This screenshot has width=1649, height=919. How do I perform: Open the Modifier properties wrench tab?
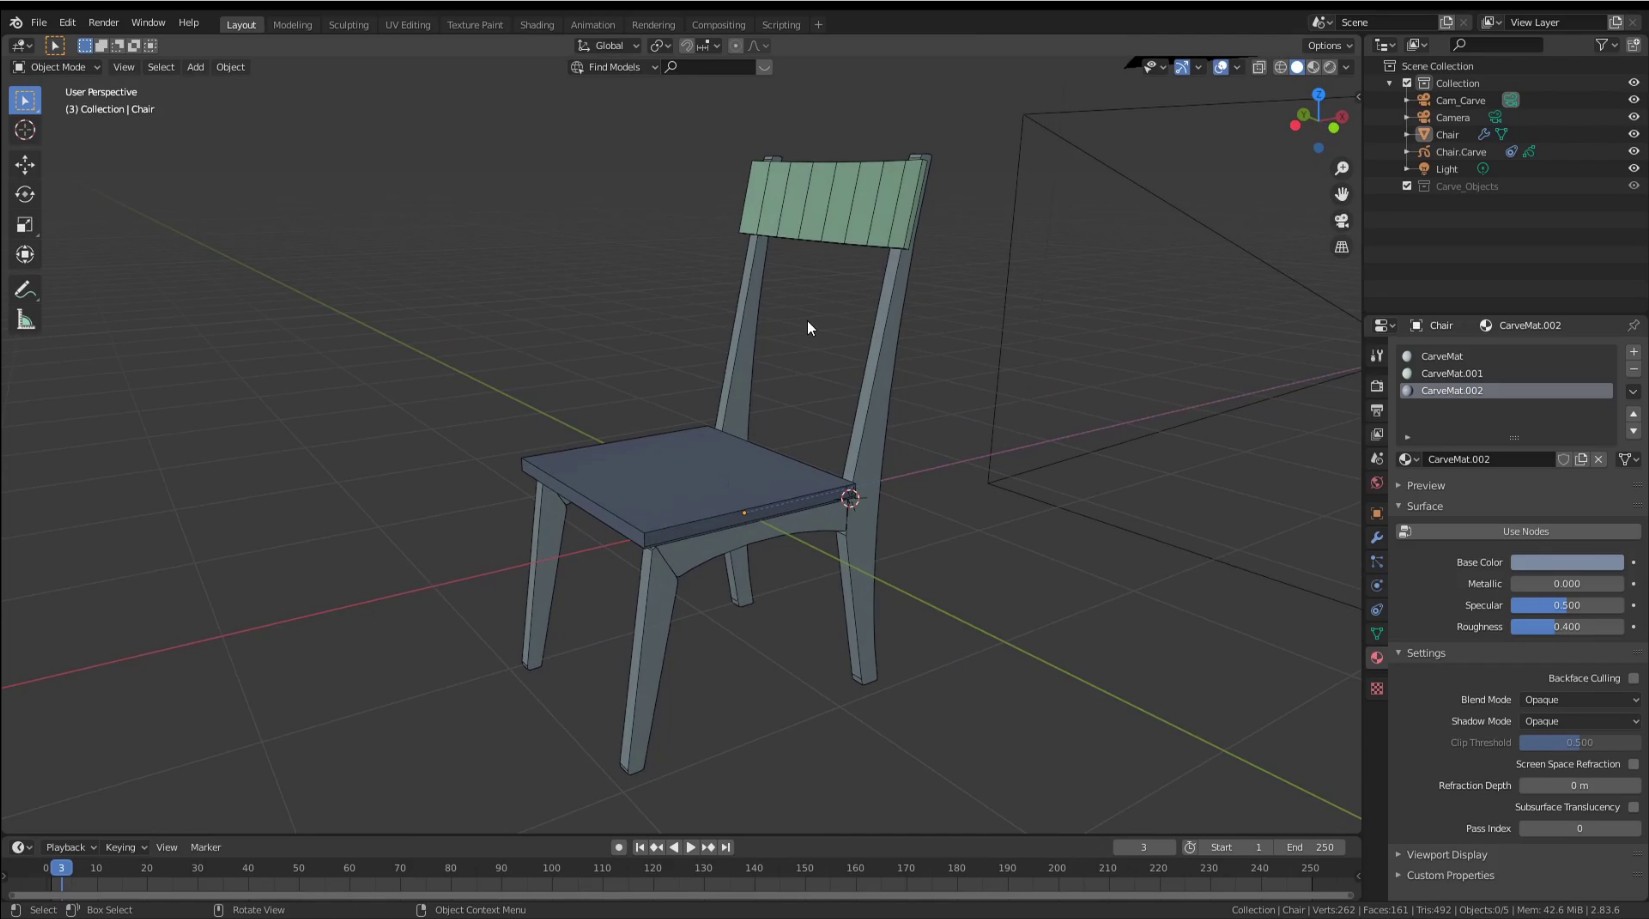click(1377, 537)
